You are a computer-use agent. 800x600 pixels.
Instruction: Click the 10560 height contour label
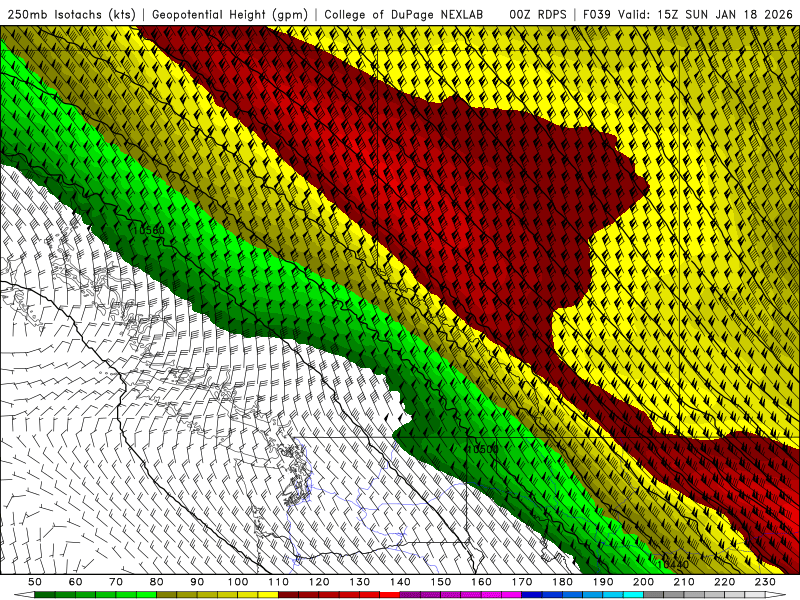point(148,230)
